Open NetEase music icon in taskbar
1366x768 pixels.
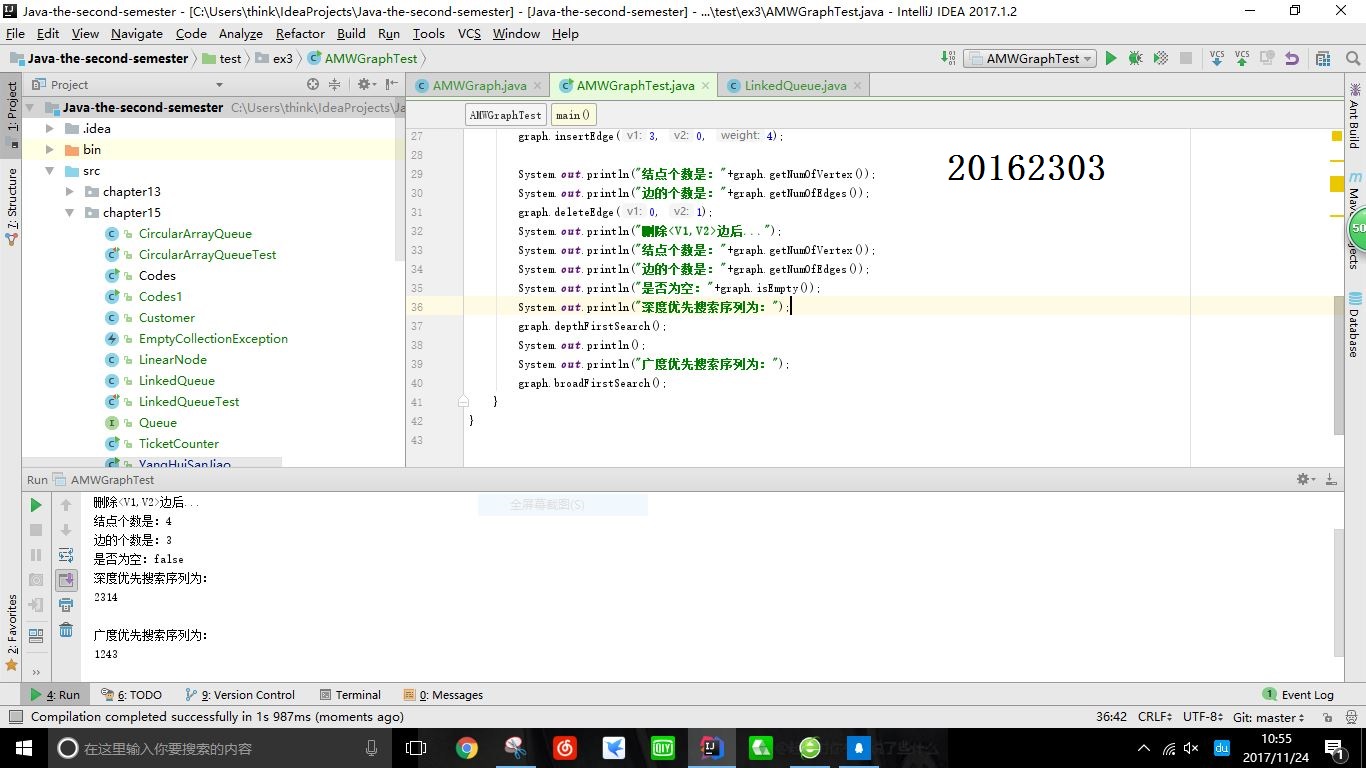click(564, 748)
